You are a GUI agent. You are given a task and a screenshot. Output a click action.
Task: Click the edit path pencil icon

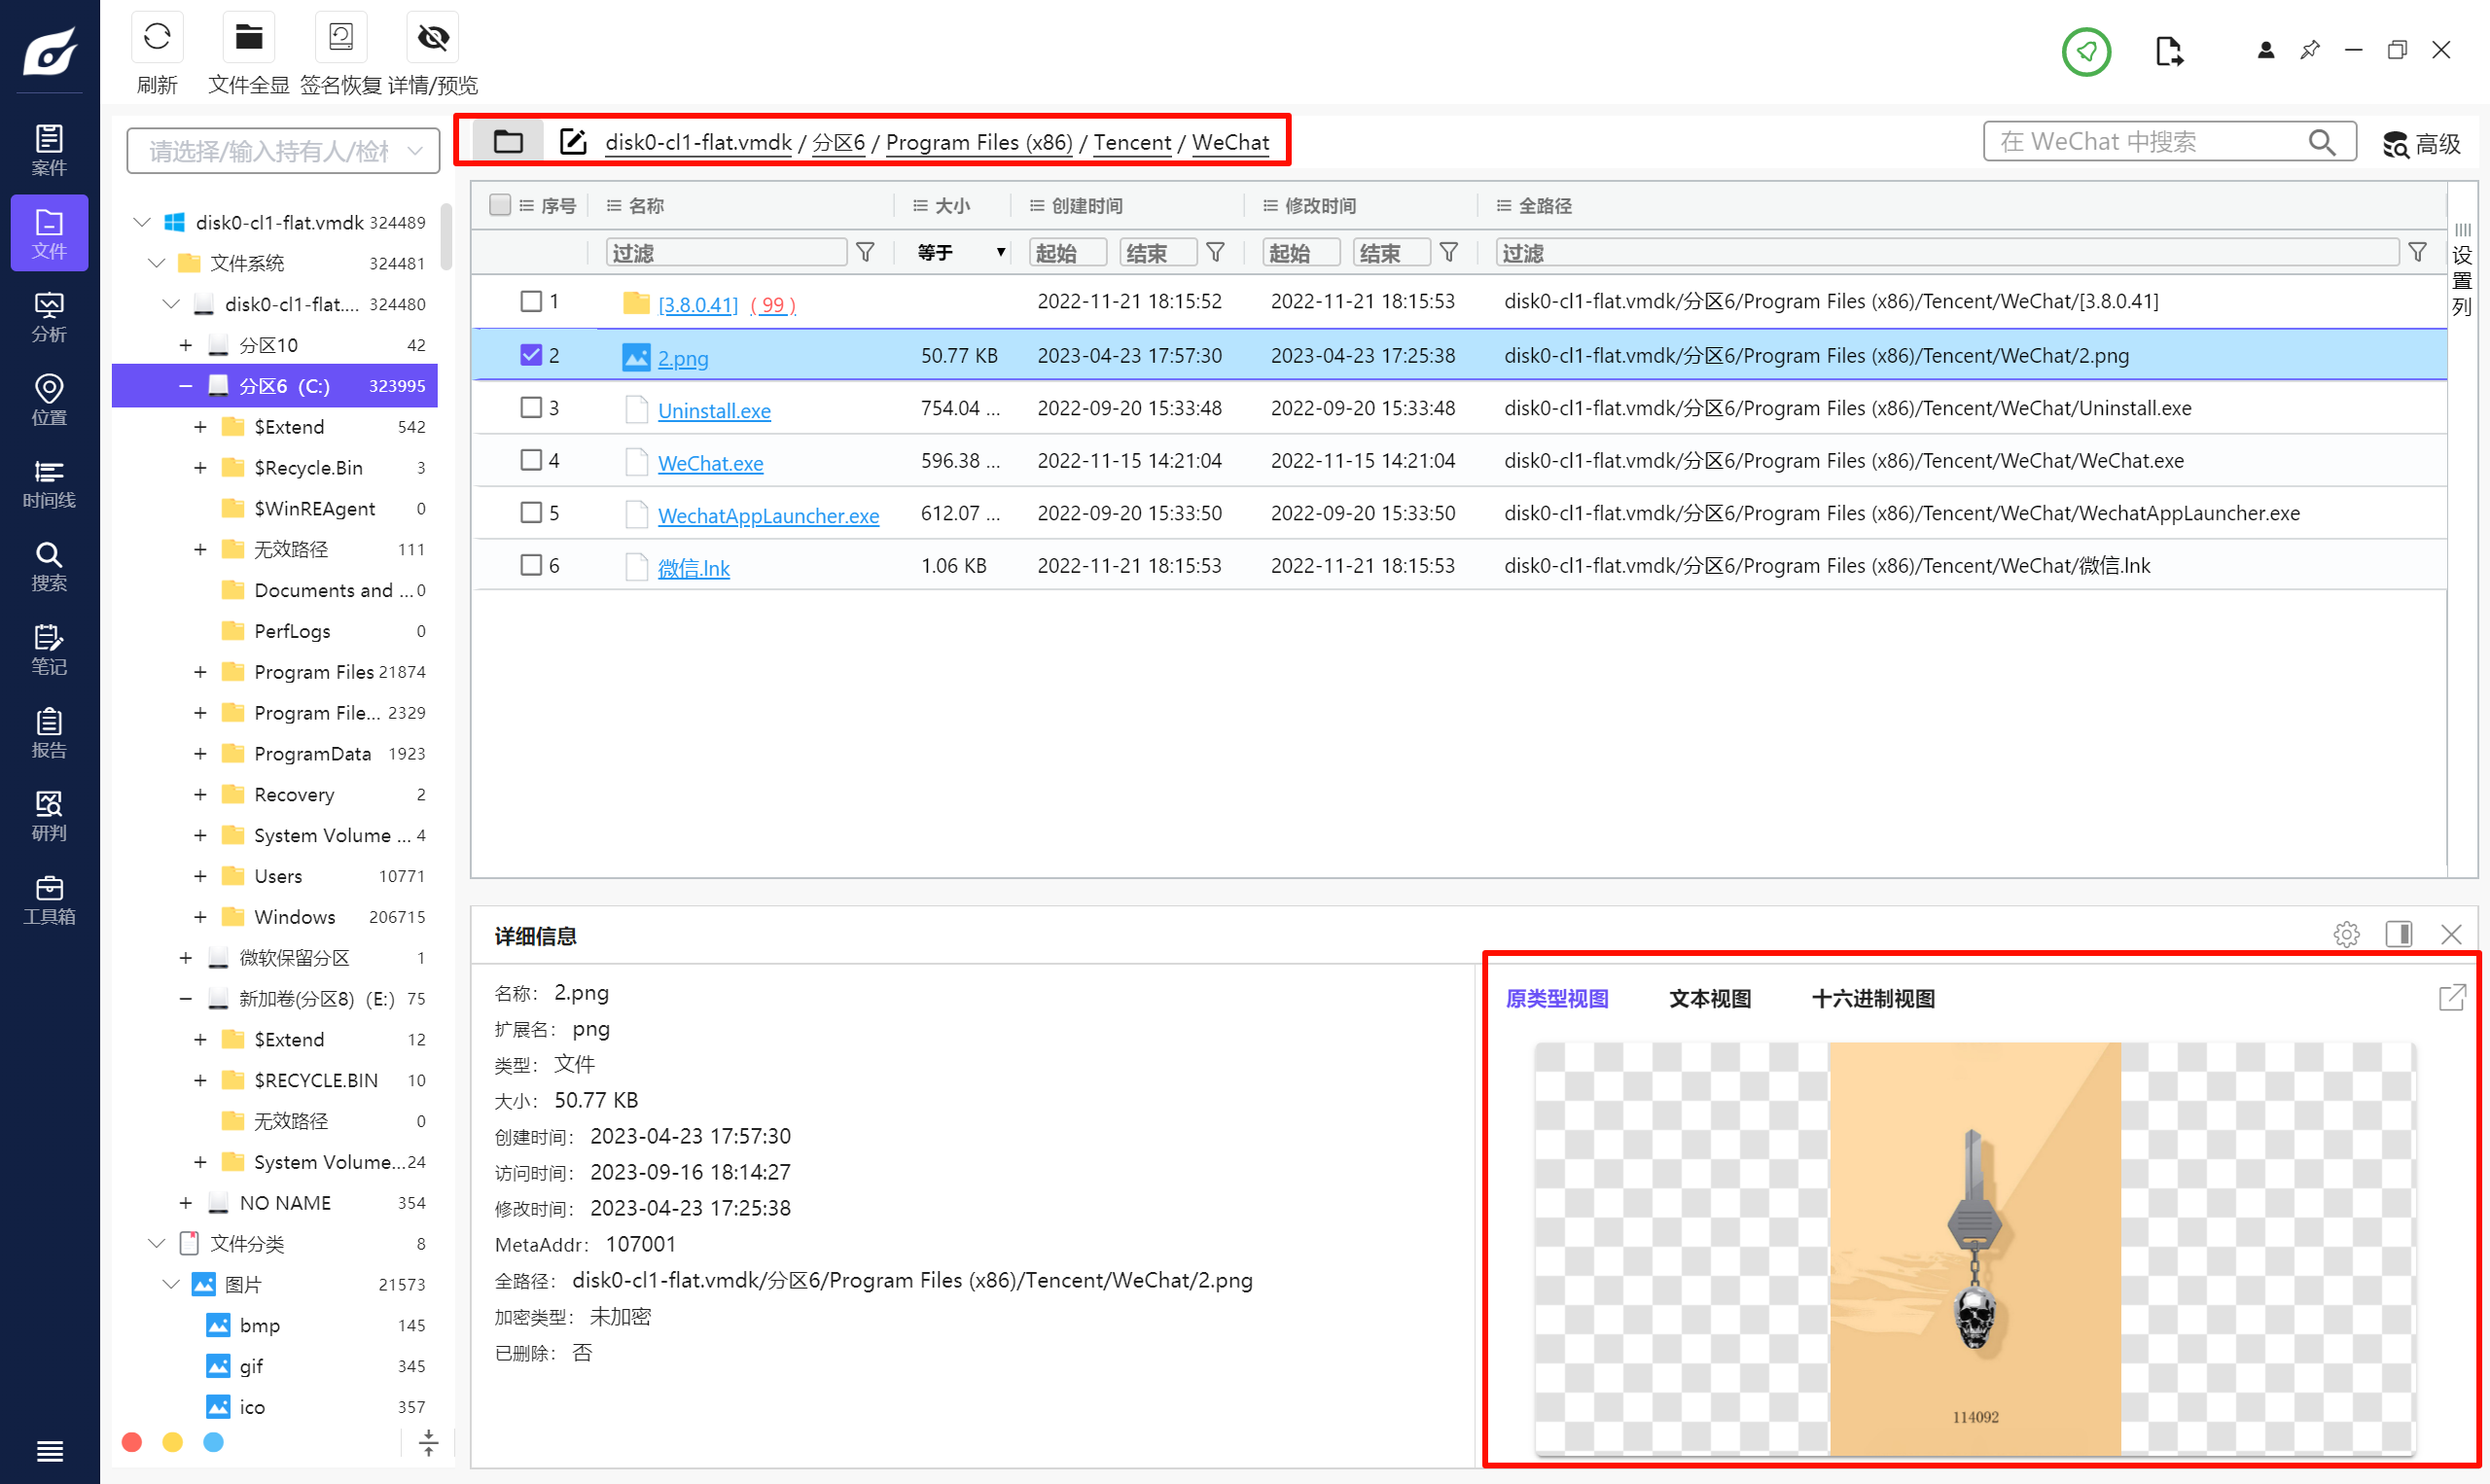[x=573, y=142]
